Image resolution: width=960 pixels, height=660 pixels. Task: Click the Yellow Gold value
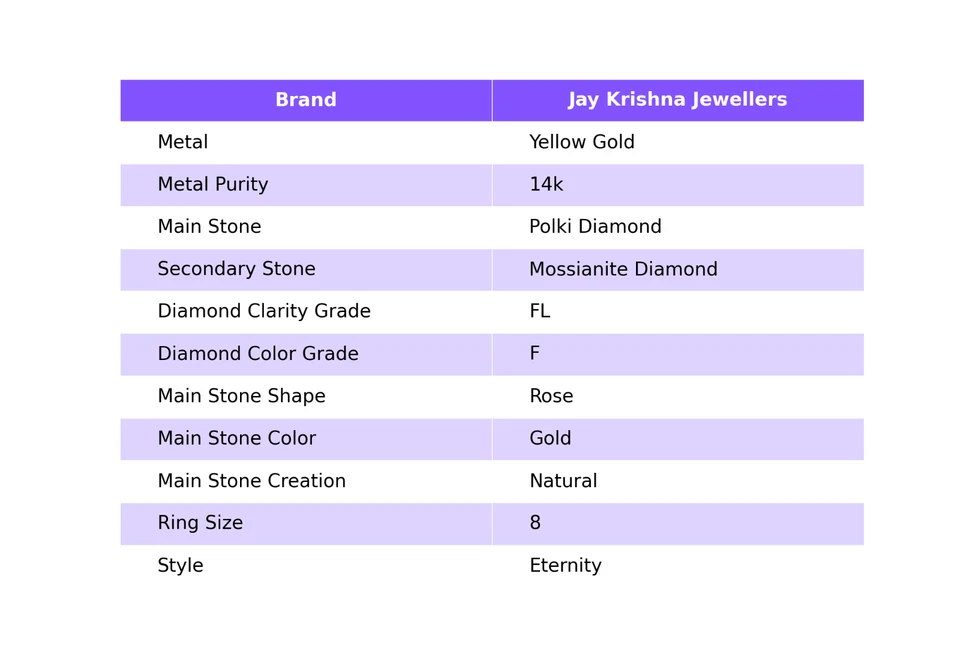click(582, 142)
